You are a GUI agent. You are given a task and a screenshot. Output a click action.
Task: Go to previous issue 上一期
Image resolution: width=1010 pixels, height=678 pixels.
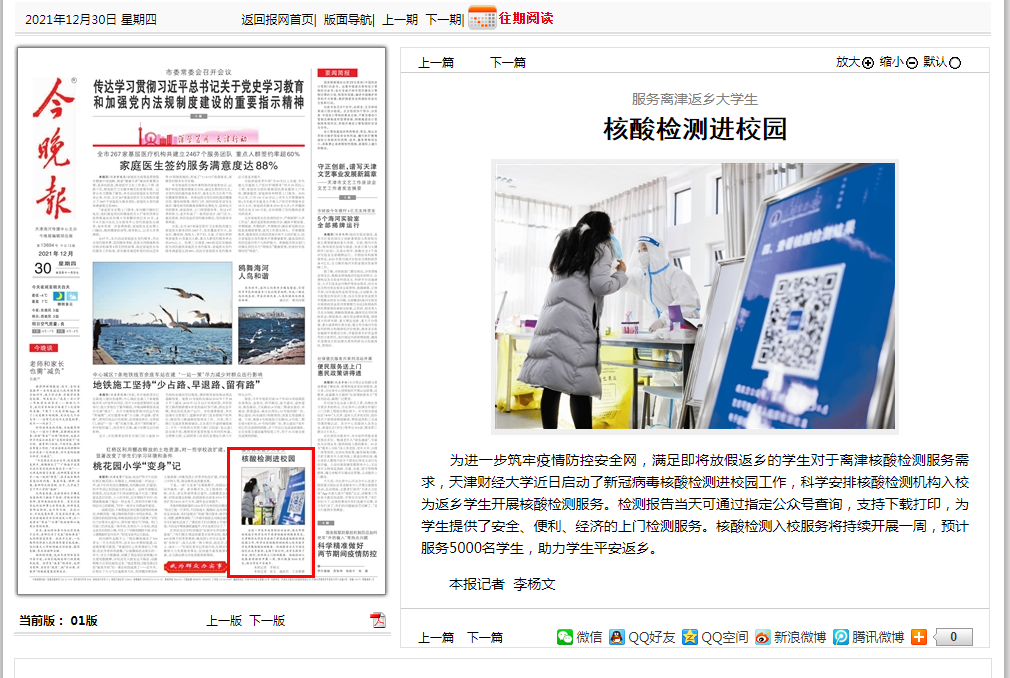coord(400,19)
